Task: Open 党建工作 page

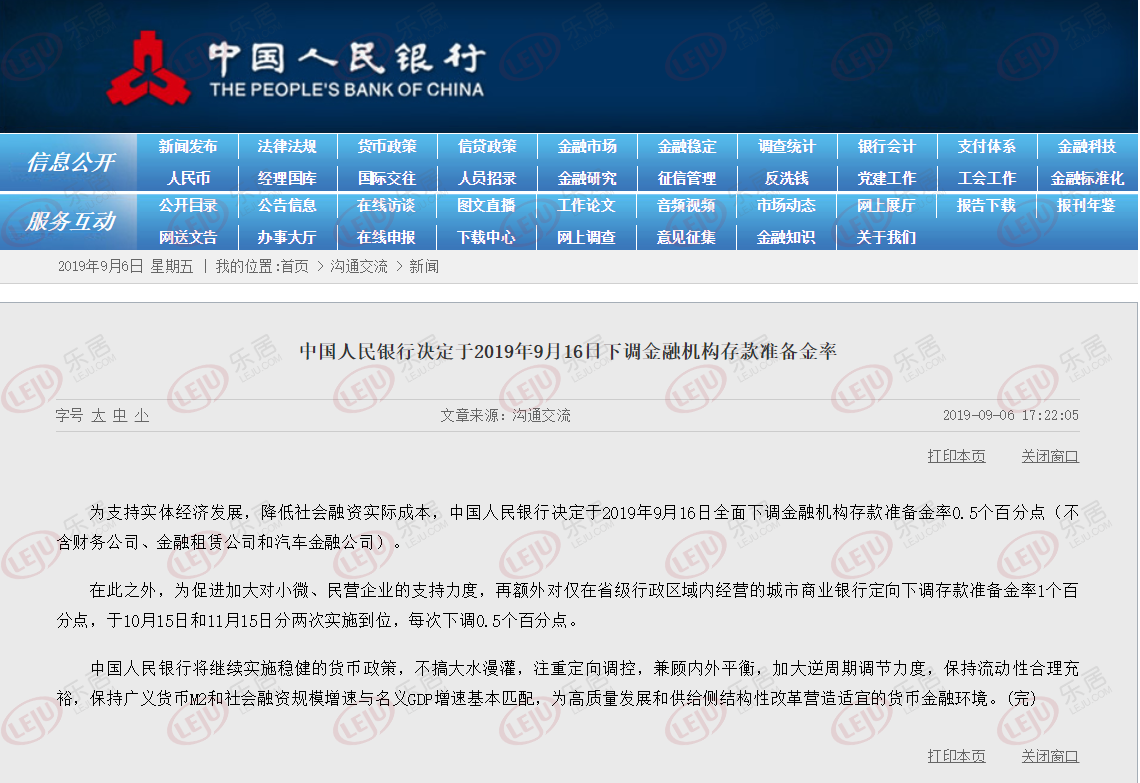Action: pos(887,178)
